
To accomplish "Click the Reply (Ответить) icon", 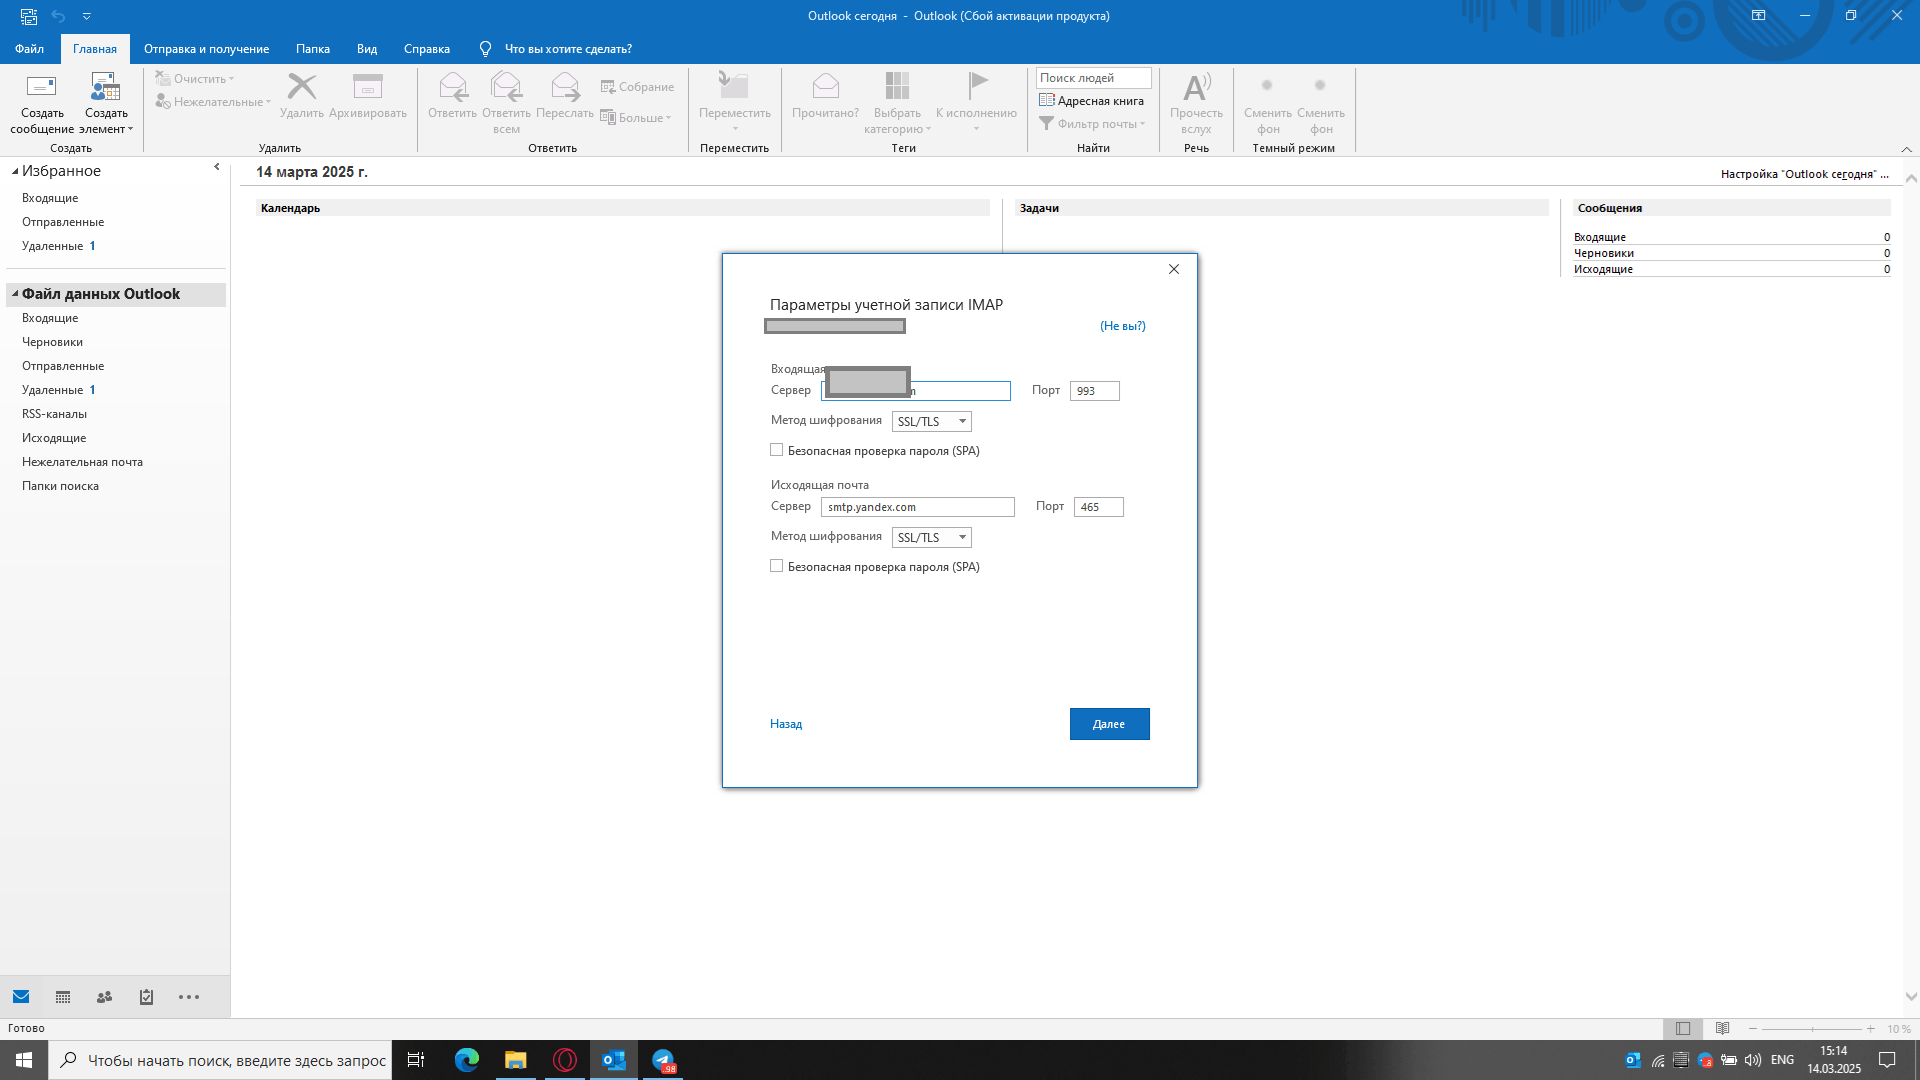I will tap(453, 87).
